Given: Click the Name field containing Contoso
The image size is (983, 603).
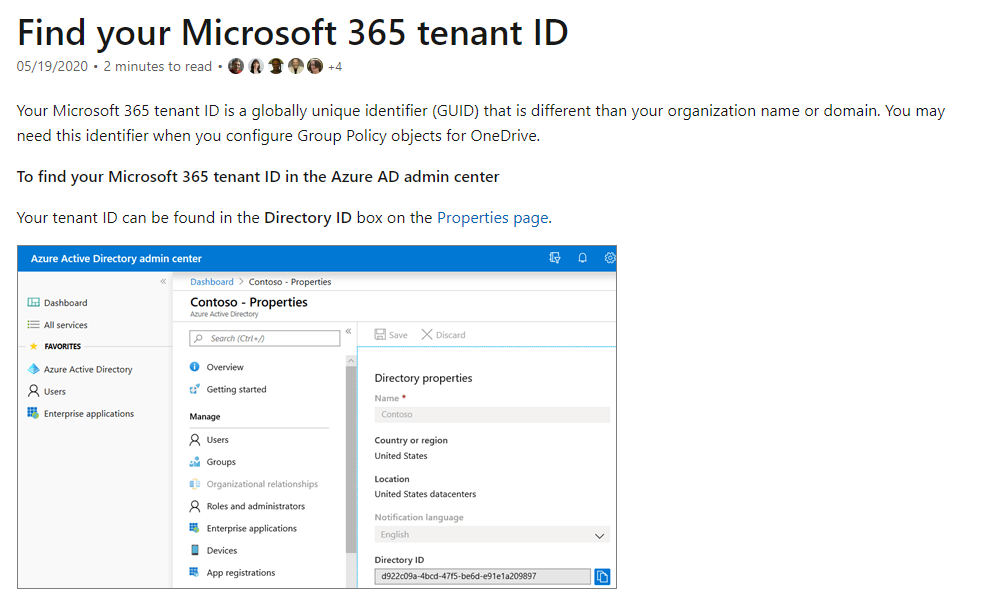Looking at the screenshot, I should point(492,415).
